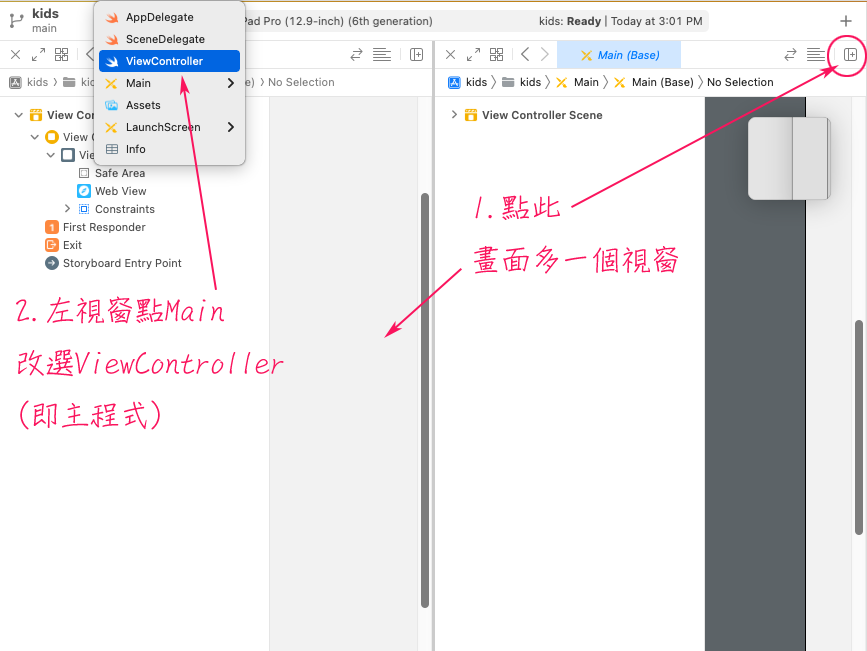The image size is (867, 651).
Task: Click kids project in right breadcrumb
Action: pyautogui.click(x=468, y=82)
